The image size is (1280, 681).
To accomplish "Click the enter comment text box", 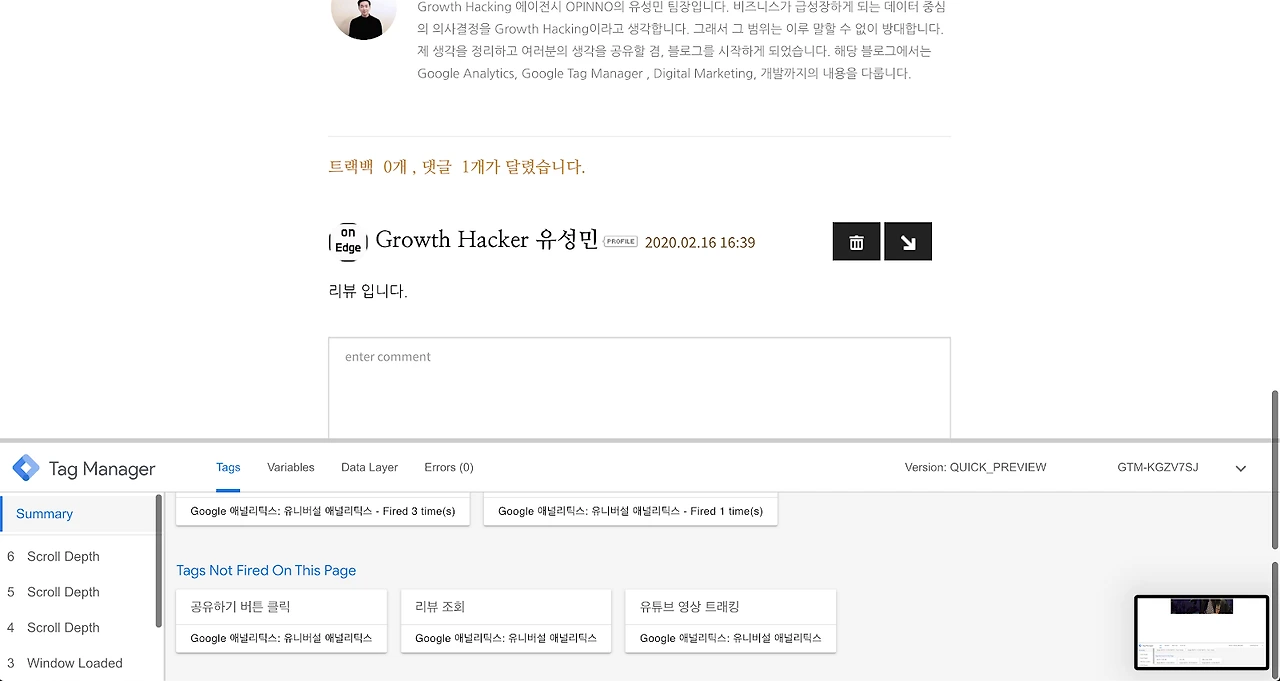I will (639, 388).
